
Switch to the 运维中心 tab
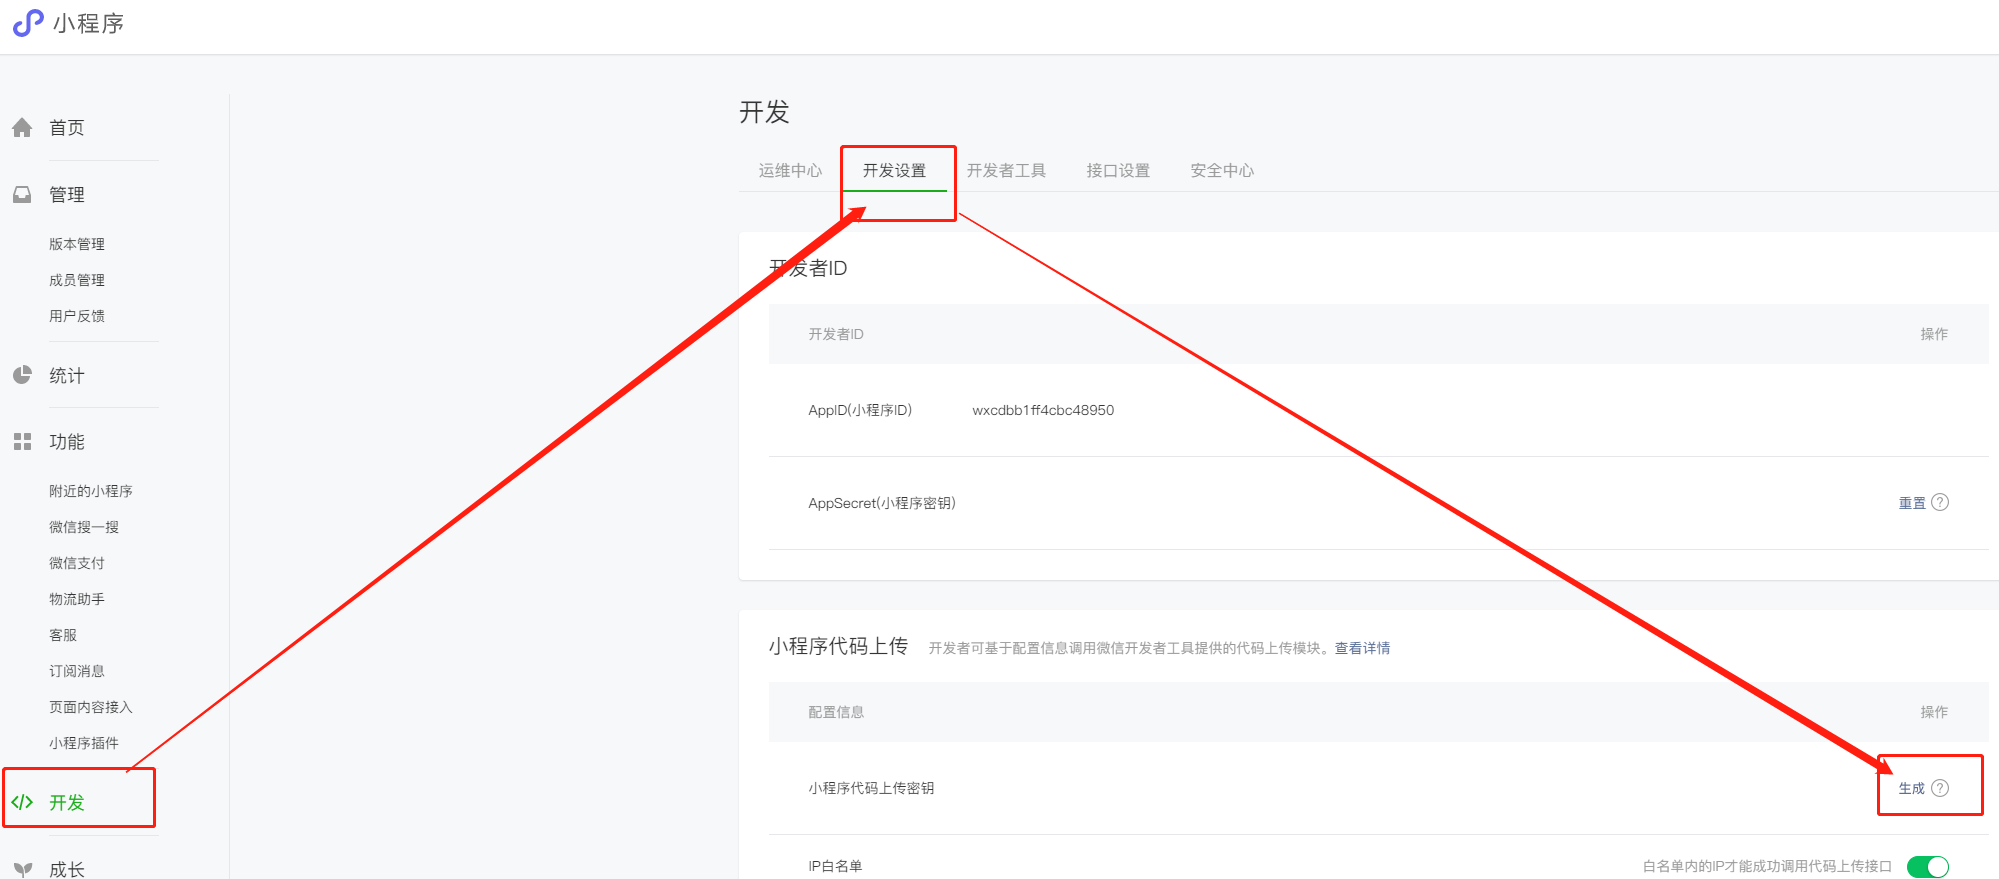(x=790, y=171)
